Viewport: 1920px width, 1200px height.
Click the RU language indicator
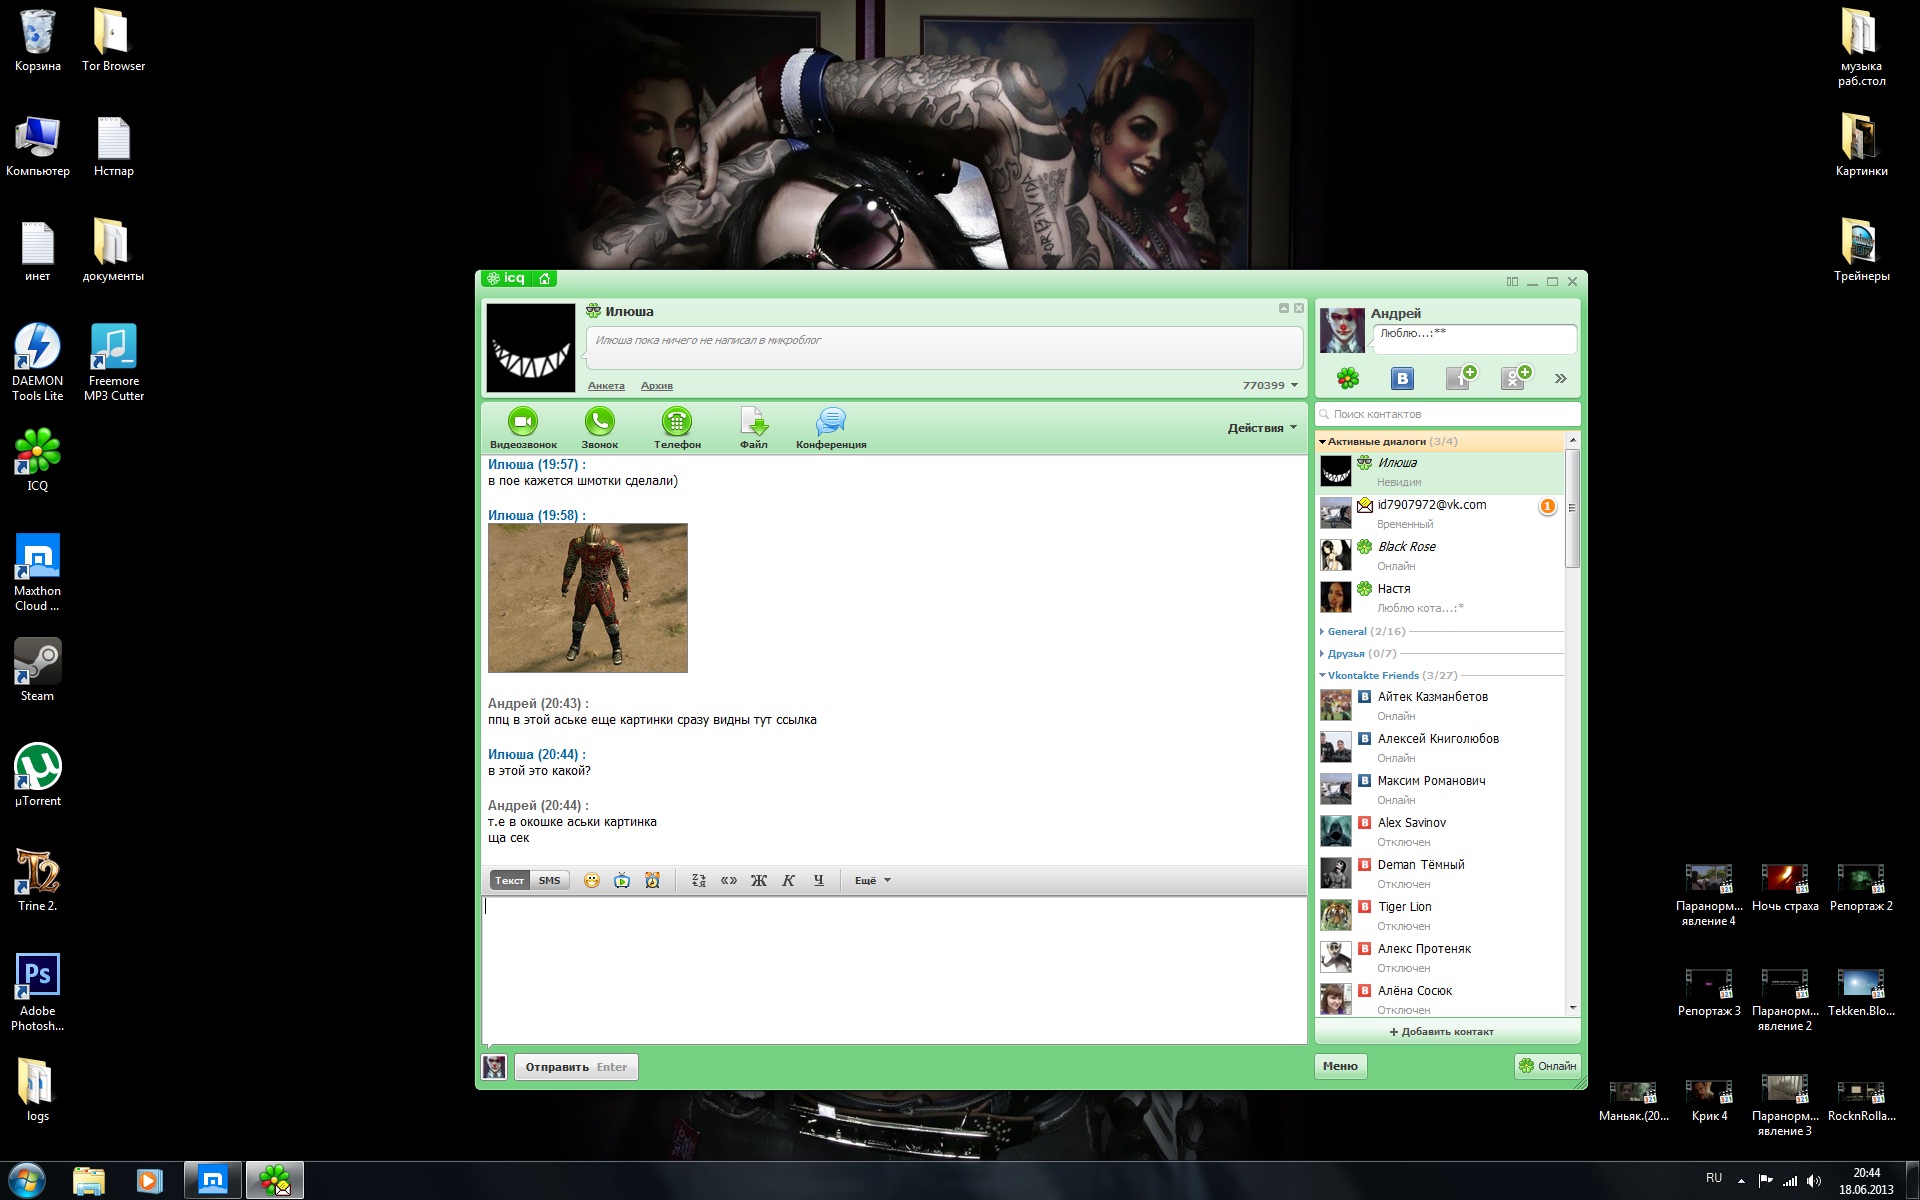coord(1714,1178)
